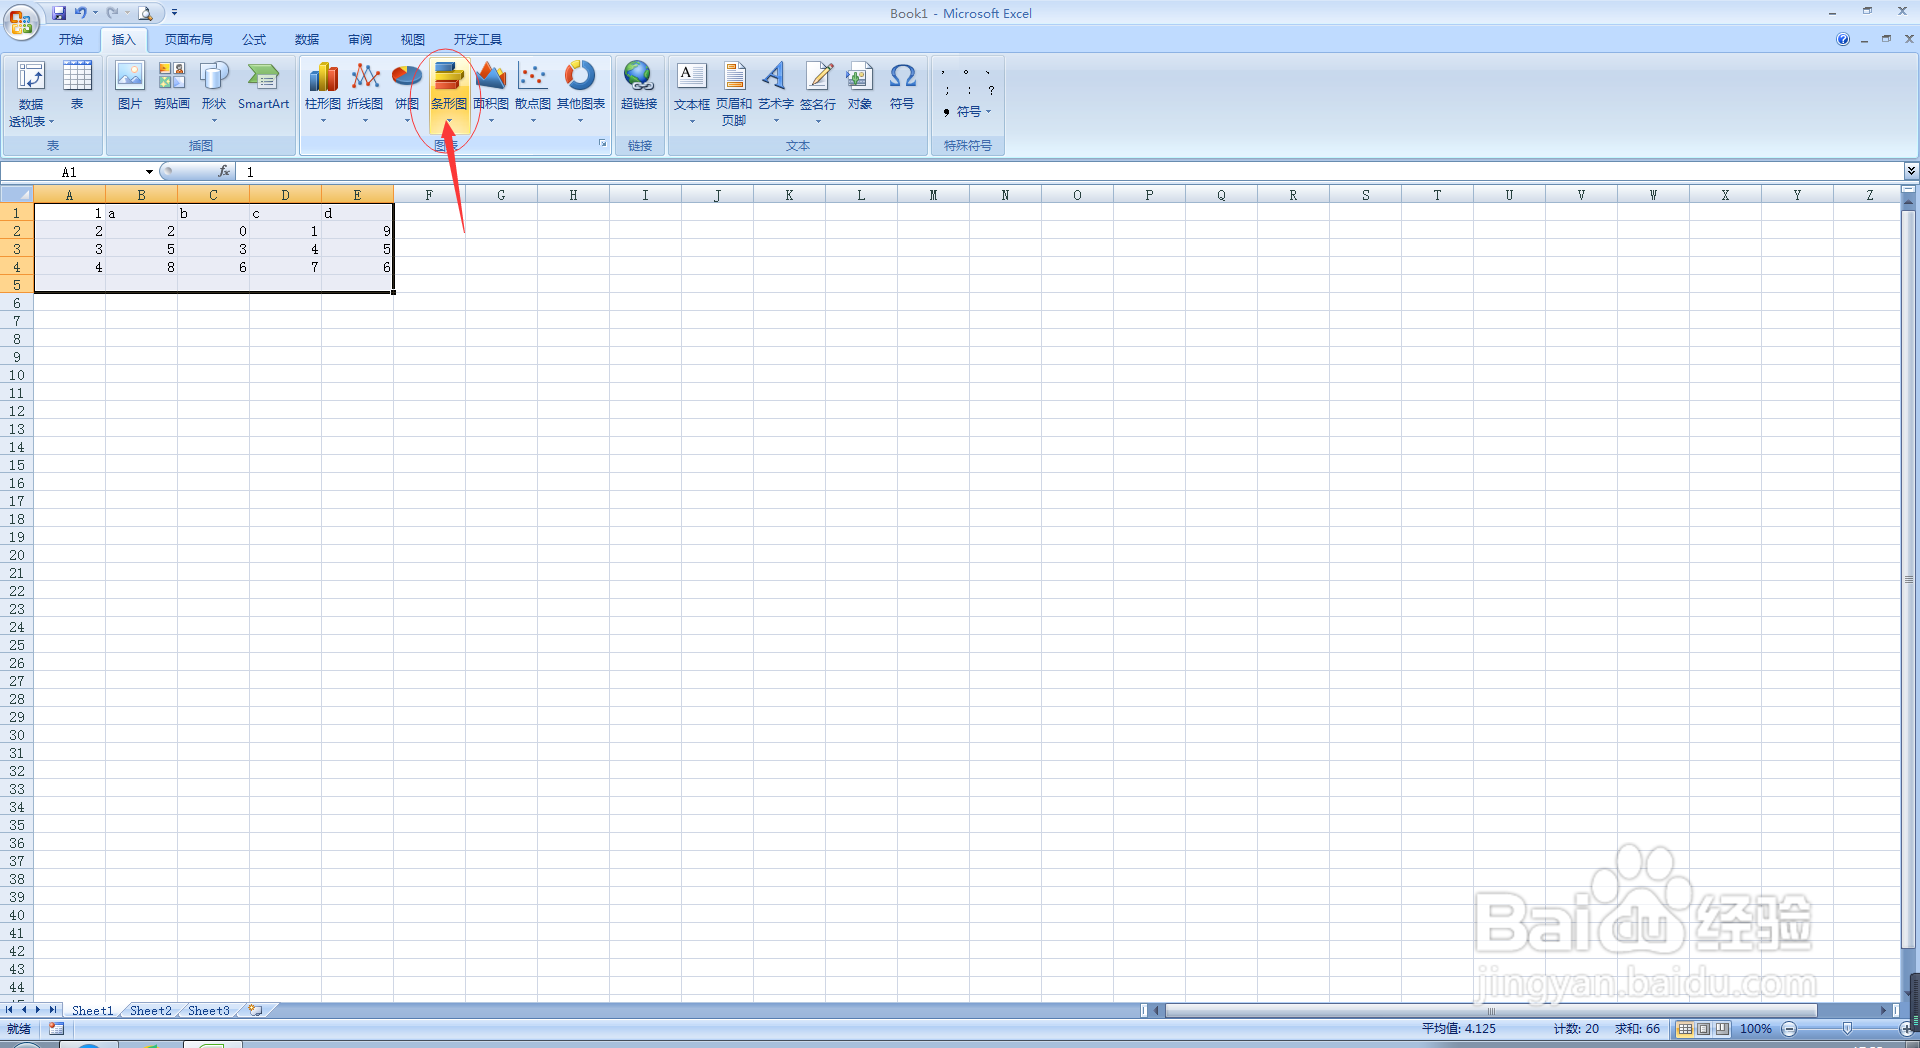Switch to the 公式 (Formulas) tab
1920x1048 pixels.
[x=254, y=40]
